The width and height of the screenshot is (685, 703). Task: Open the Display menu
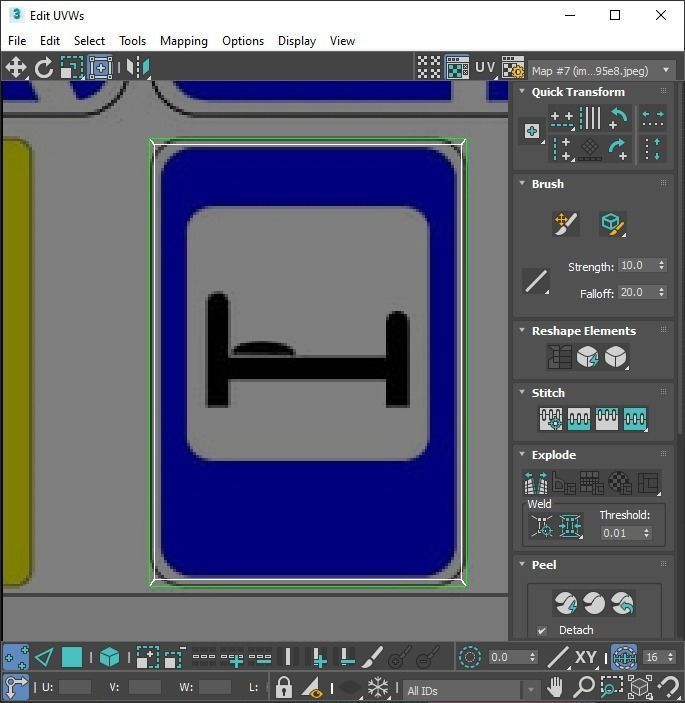click(x=297, y=41)
